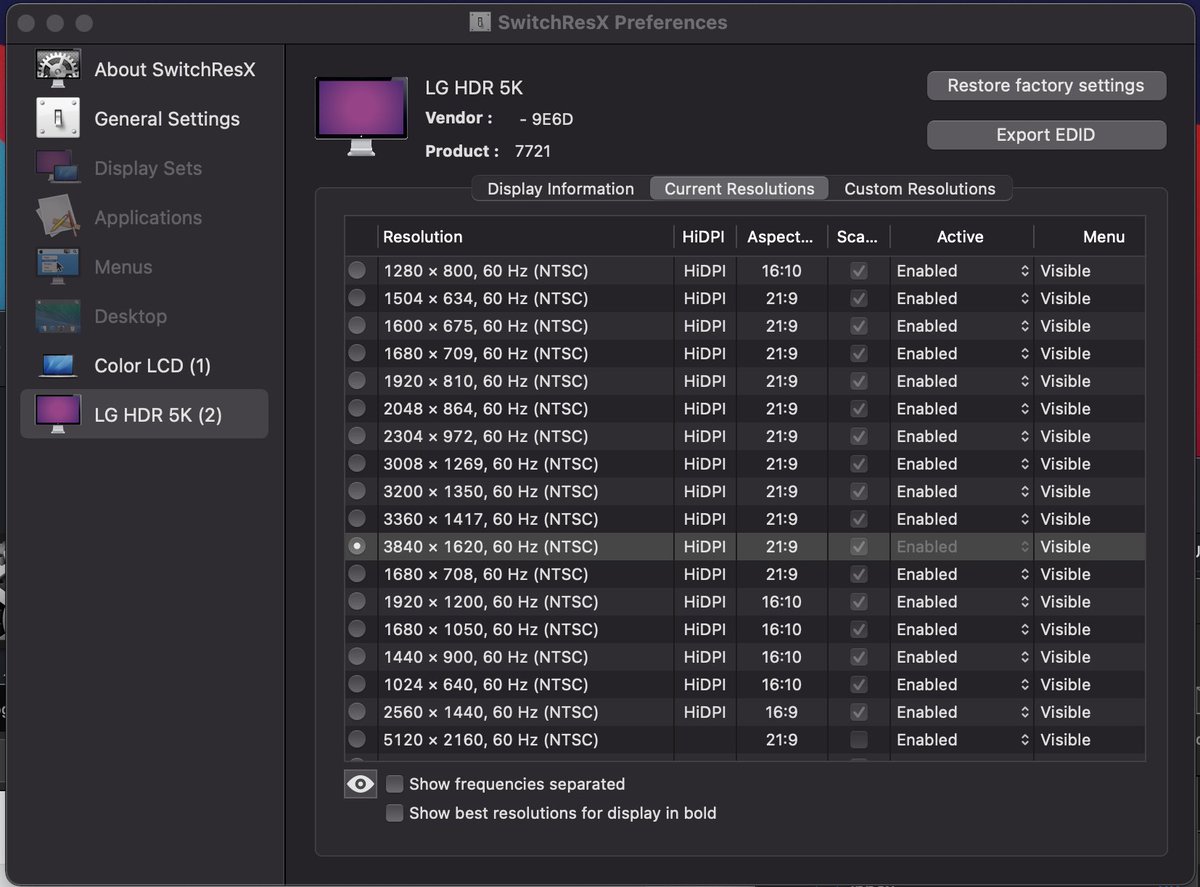This screenshot has height=887, width=1200.
Task: Switch to Custom Resolutions tab
Action: click(x=920, y=189)
